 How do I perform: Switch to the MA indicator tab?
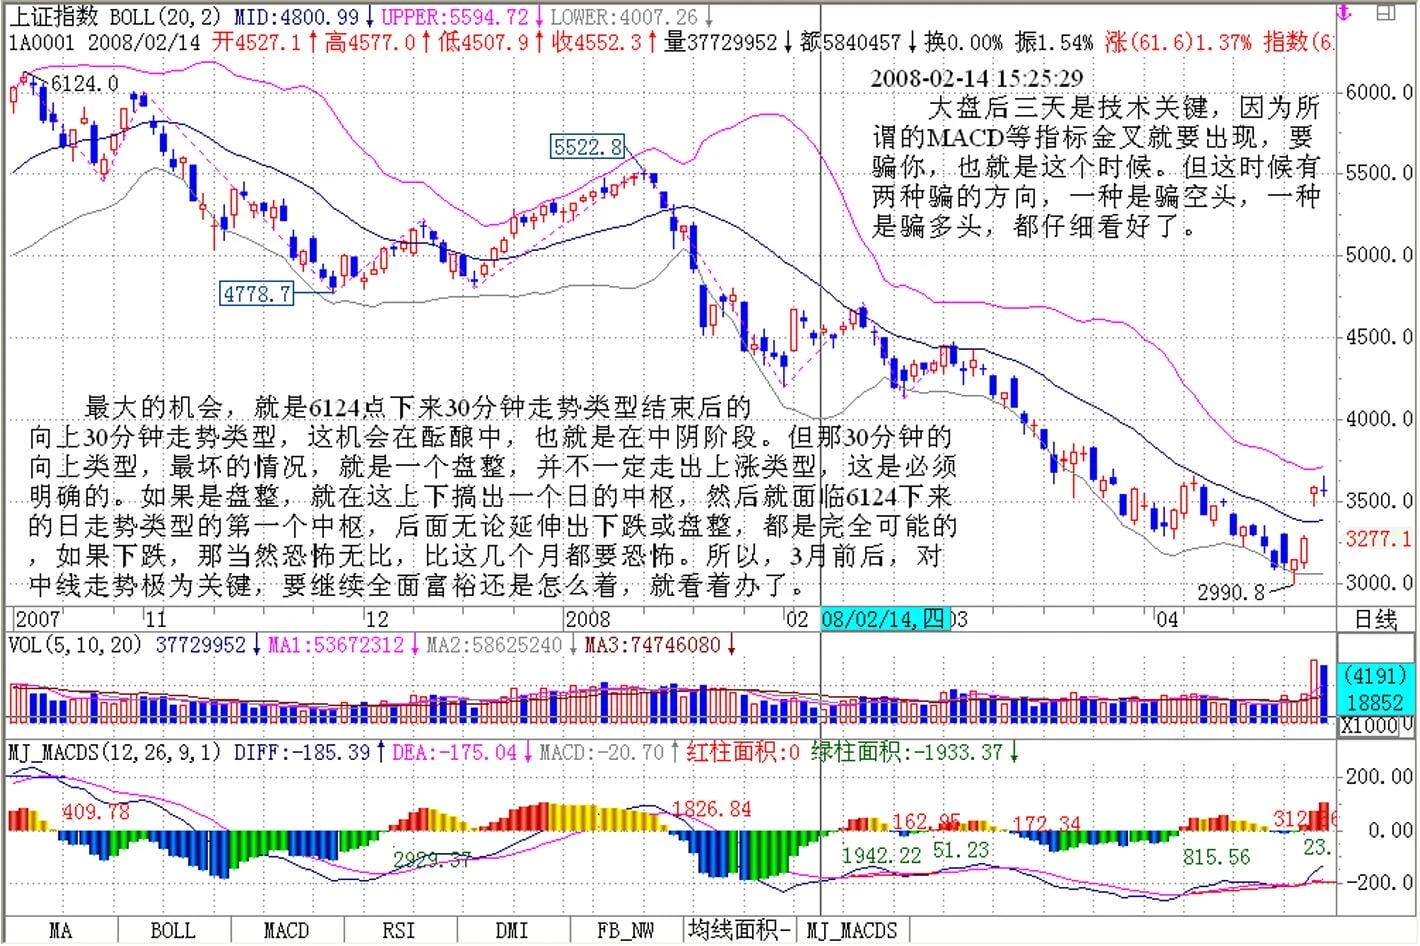point(60,931)
